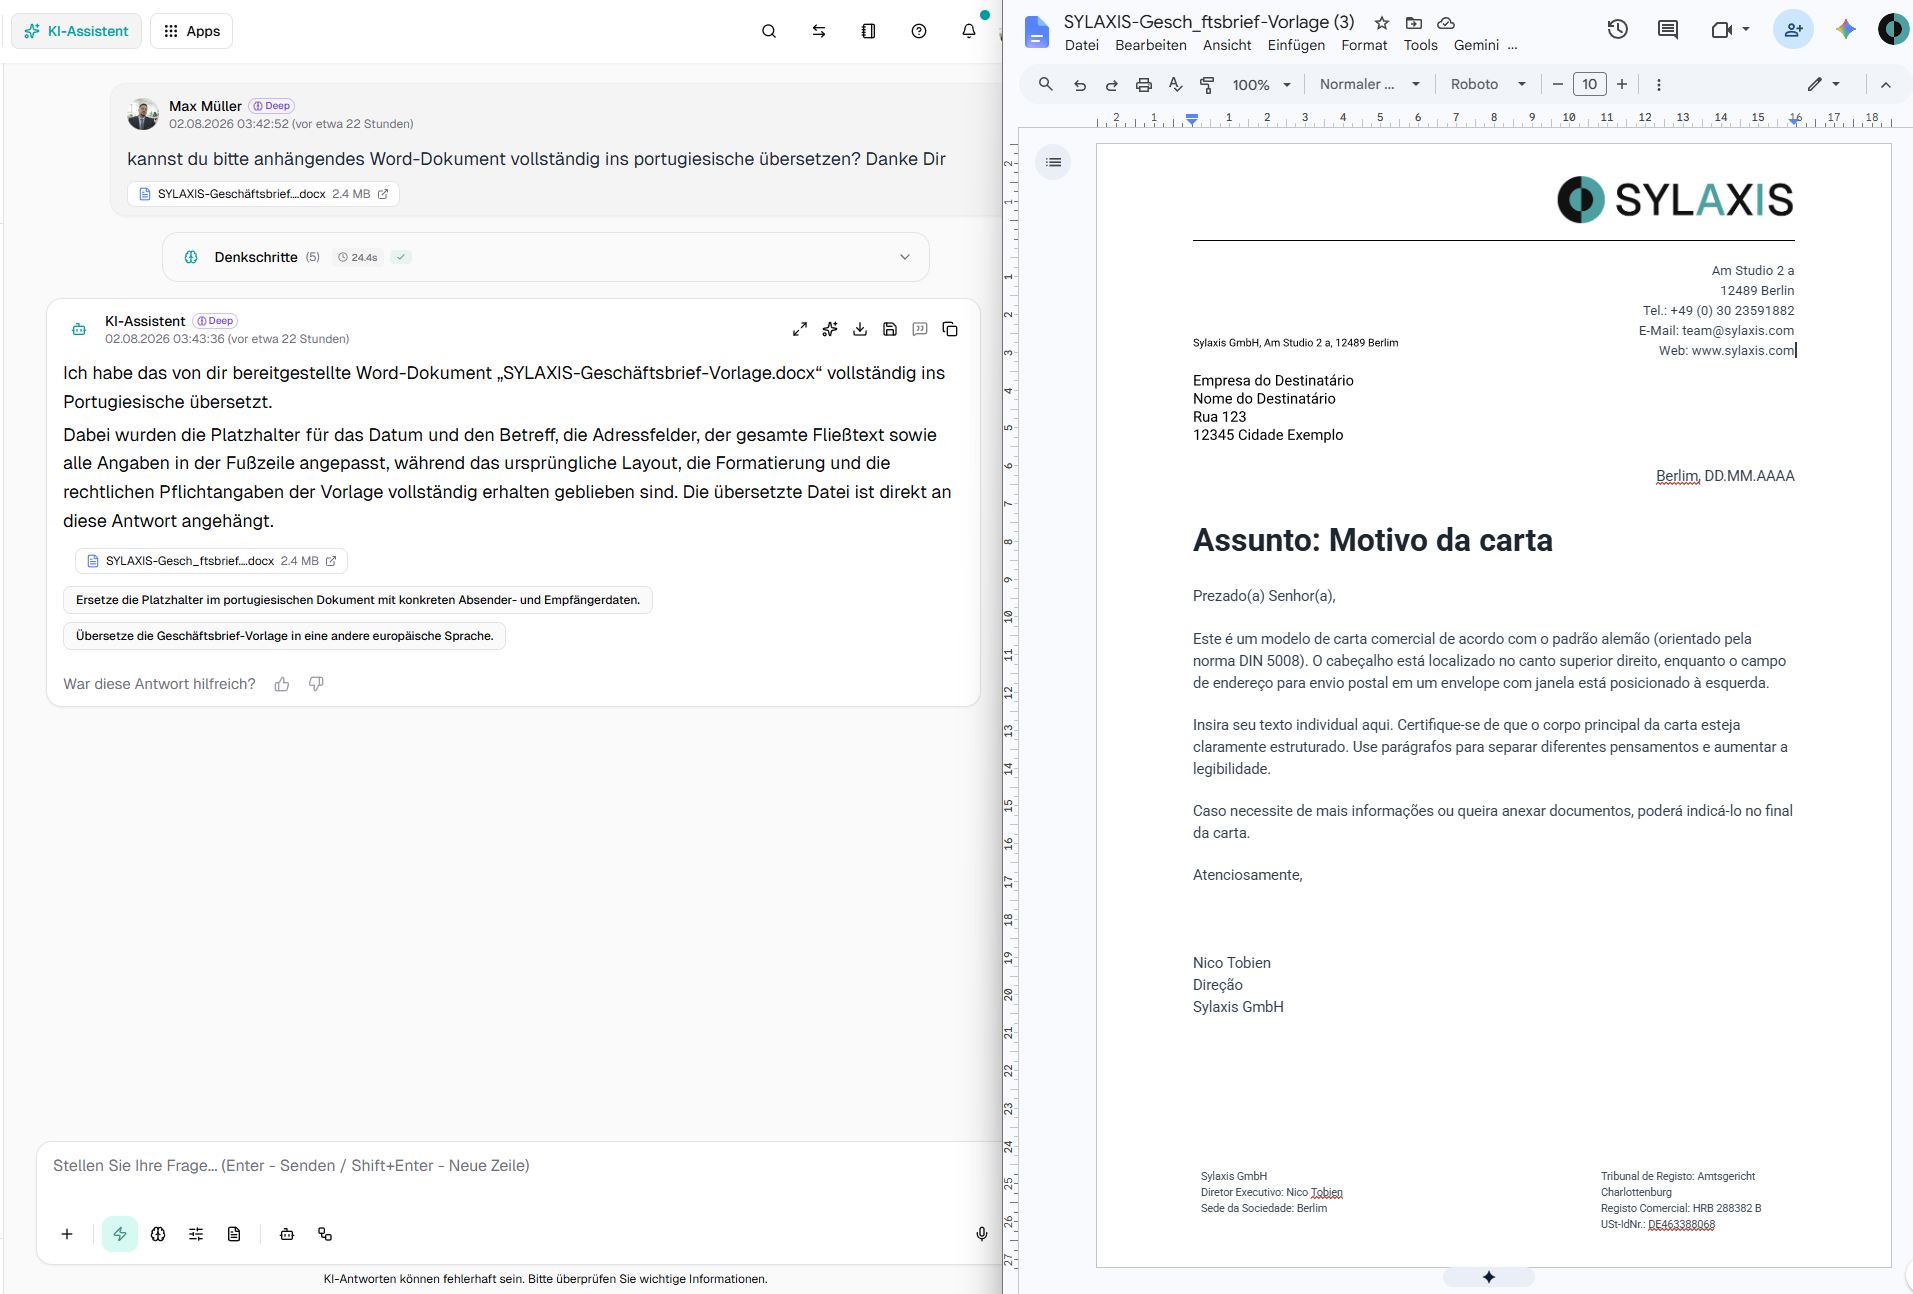The image size is (1913, 1294).
Task: Open the zoom 100% dropdown
Action: [x=1261, y=85]
